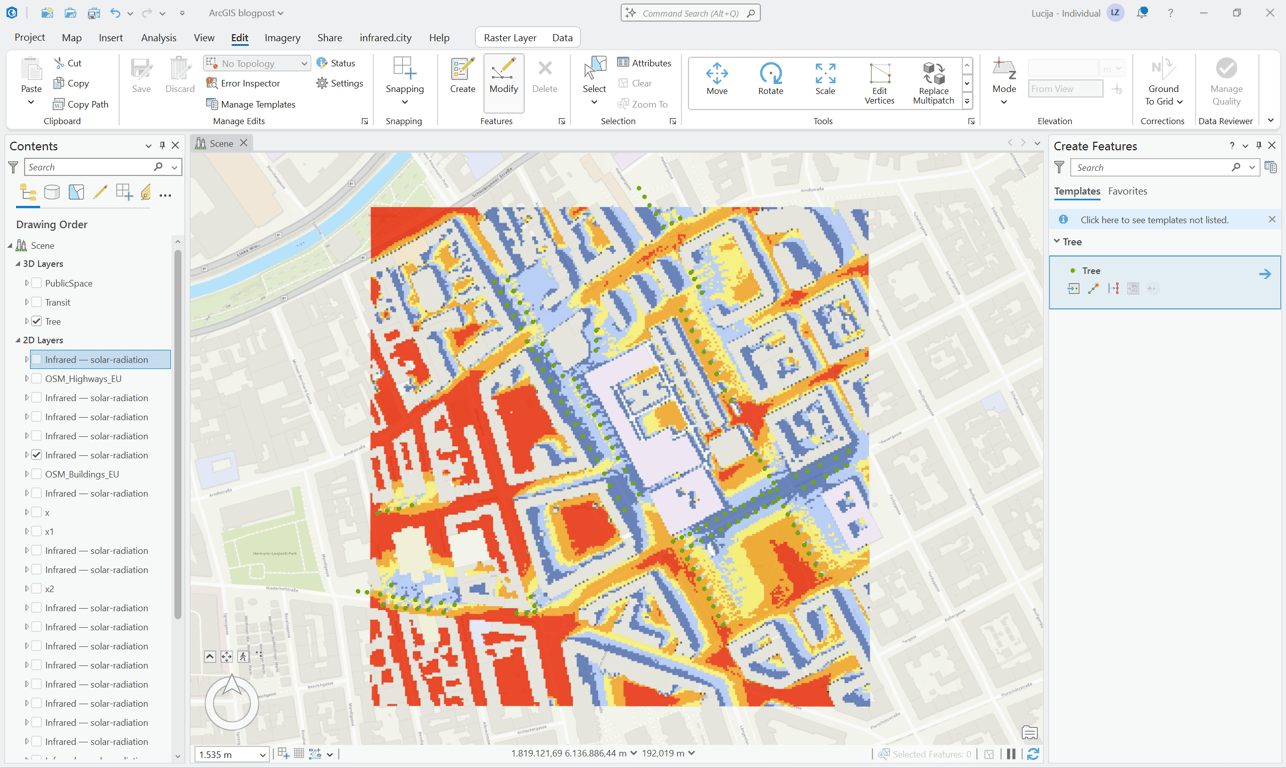Switch Contents to List By Editing

point(100,192)
